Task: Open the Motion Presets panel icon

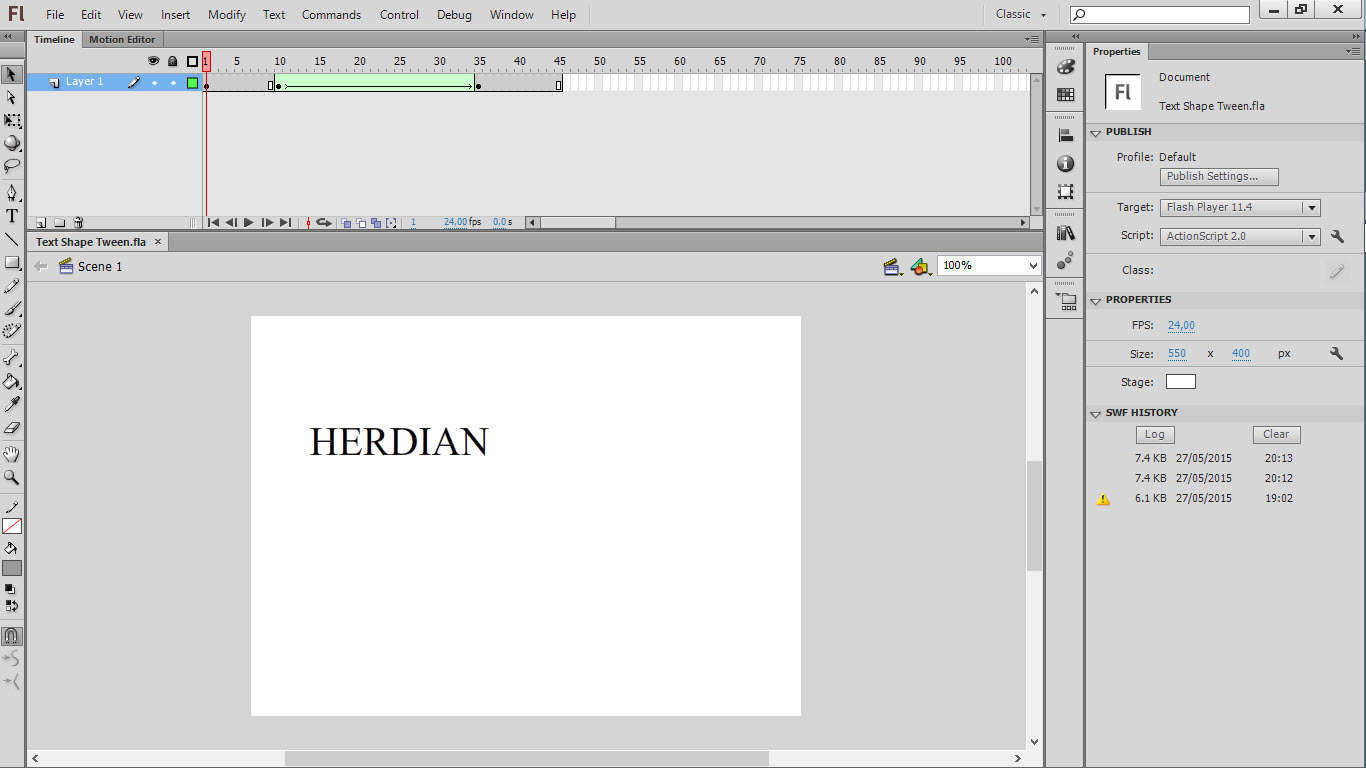Action: click(1065, 260)
